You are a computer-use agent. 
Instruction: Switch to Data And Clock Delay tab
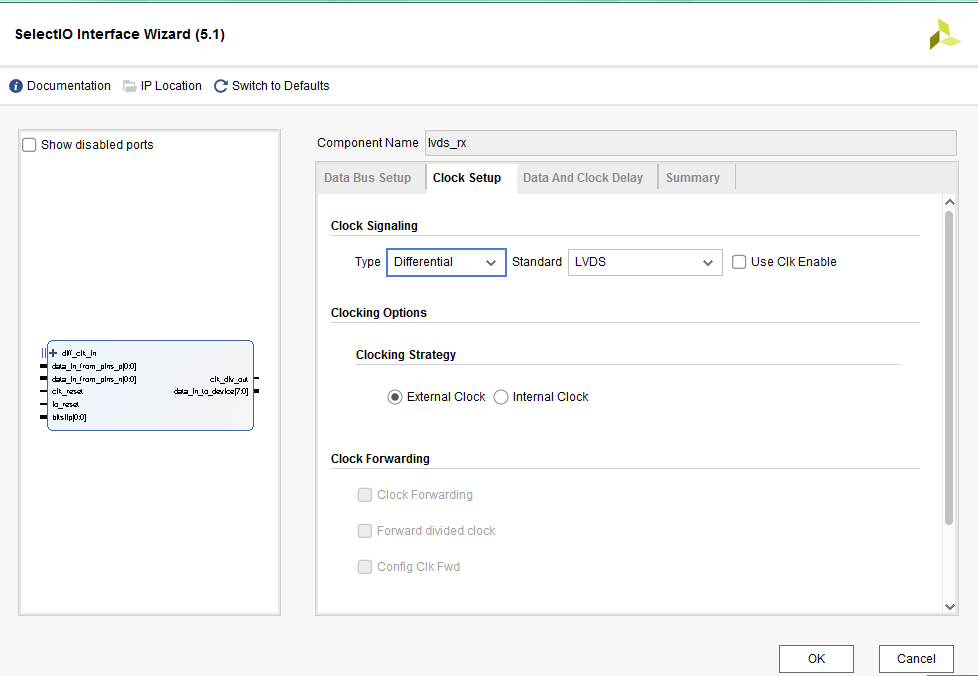pyautogui.click(x=583, y=178)
